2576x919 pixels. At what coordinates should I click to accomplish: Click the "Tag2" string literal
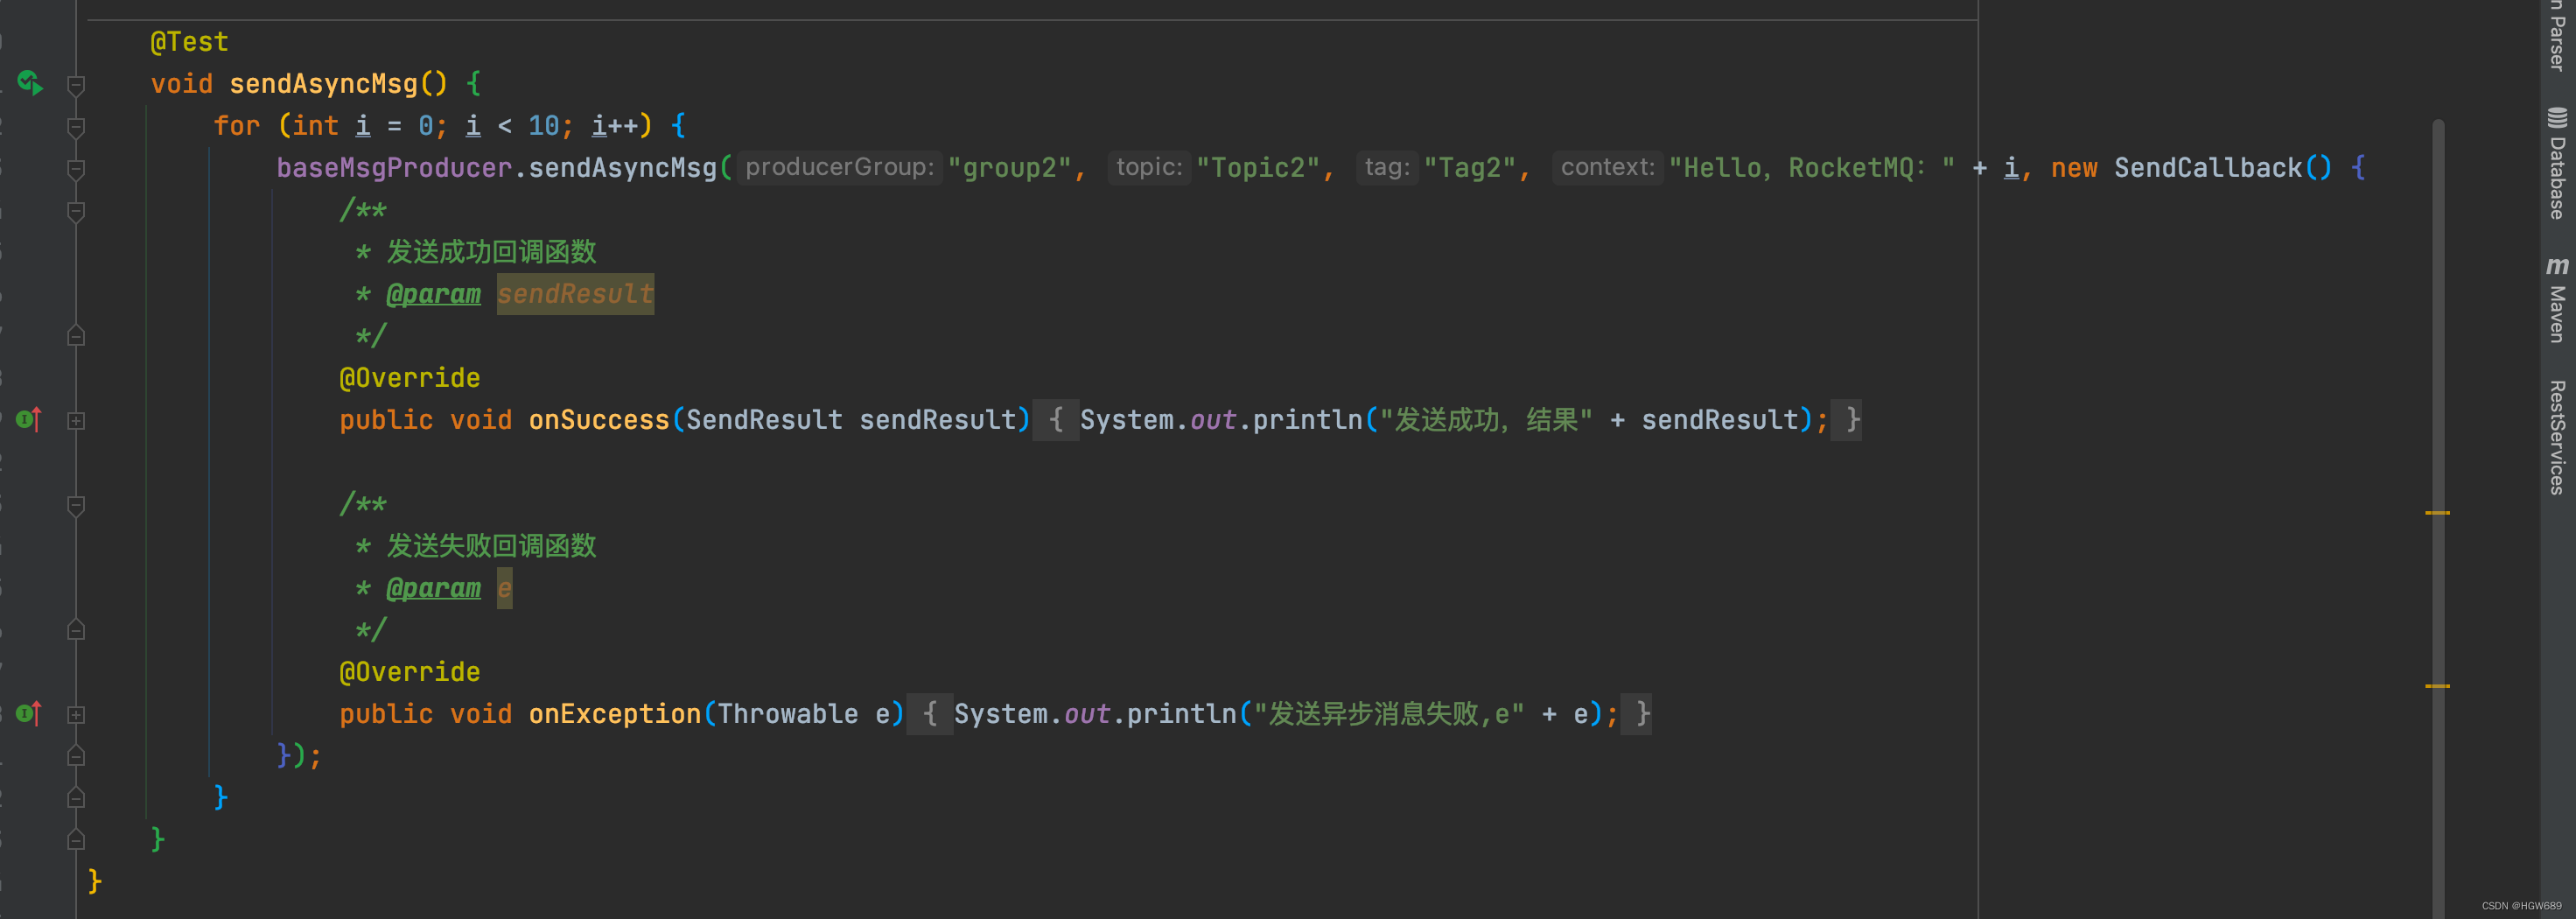[1470, 168]
